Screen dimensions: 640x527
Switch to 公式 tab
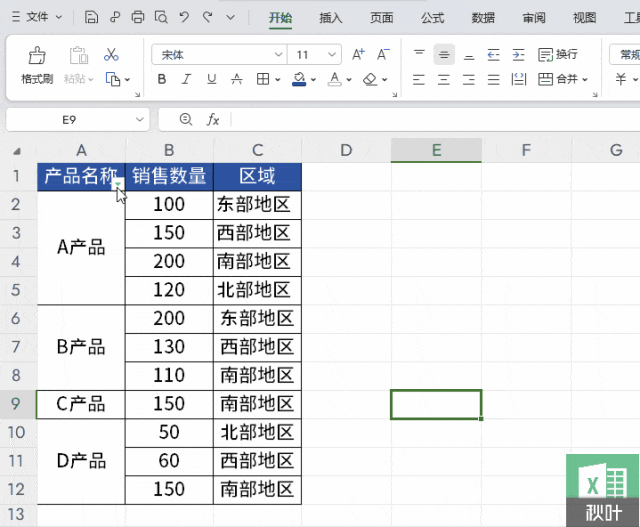click(432, 18)
